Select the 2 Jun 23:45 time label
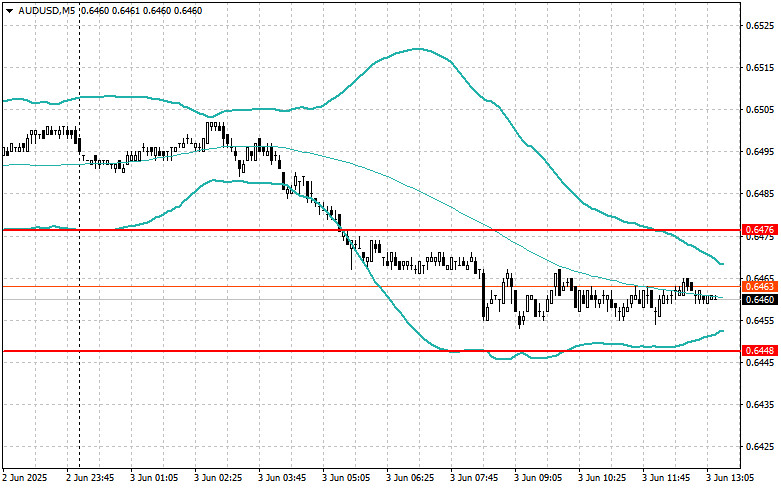The image size is (781, 489). tap(90, 478)
